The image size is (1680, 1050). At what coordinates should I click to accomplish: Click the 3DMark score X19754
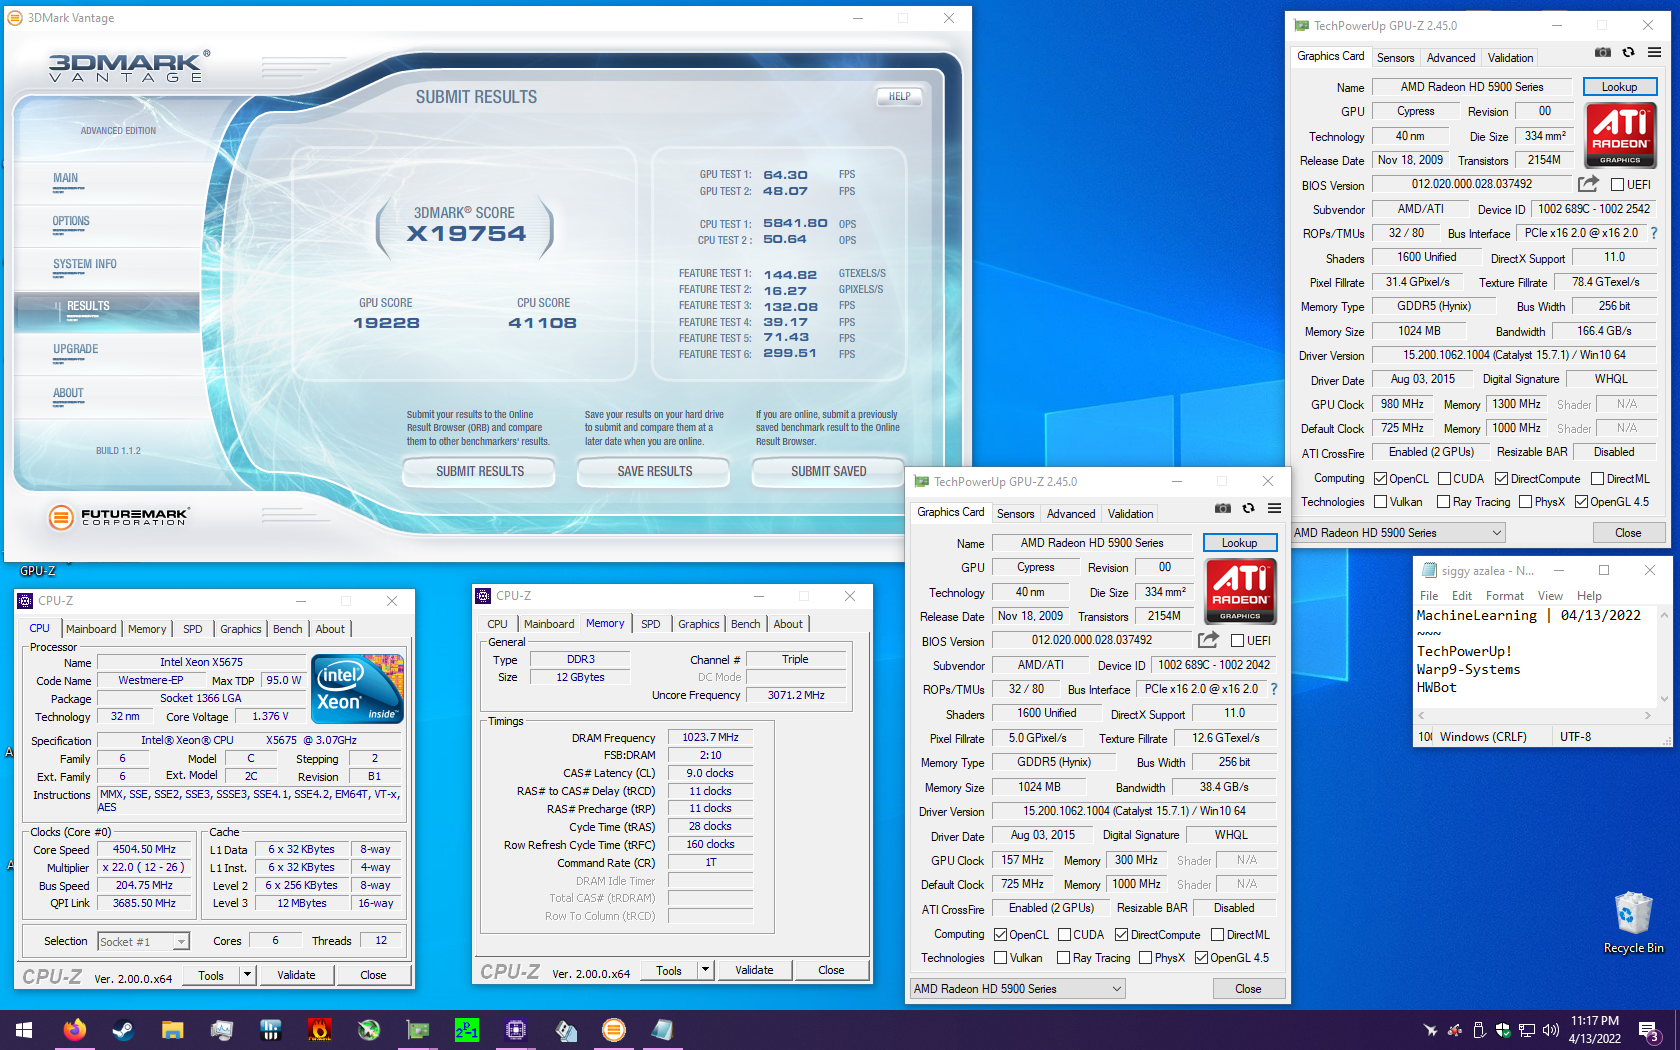coord(466,234)
